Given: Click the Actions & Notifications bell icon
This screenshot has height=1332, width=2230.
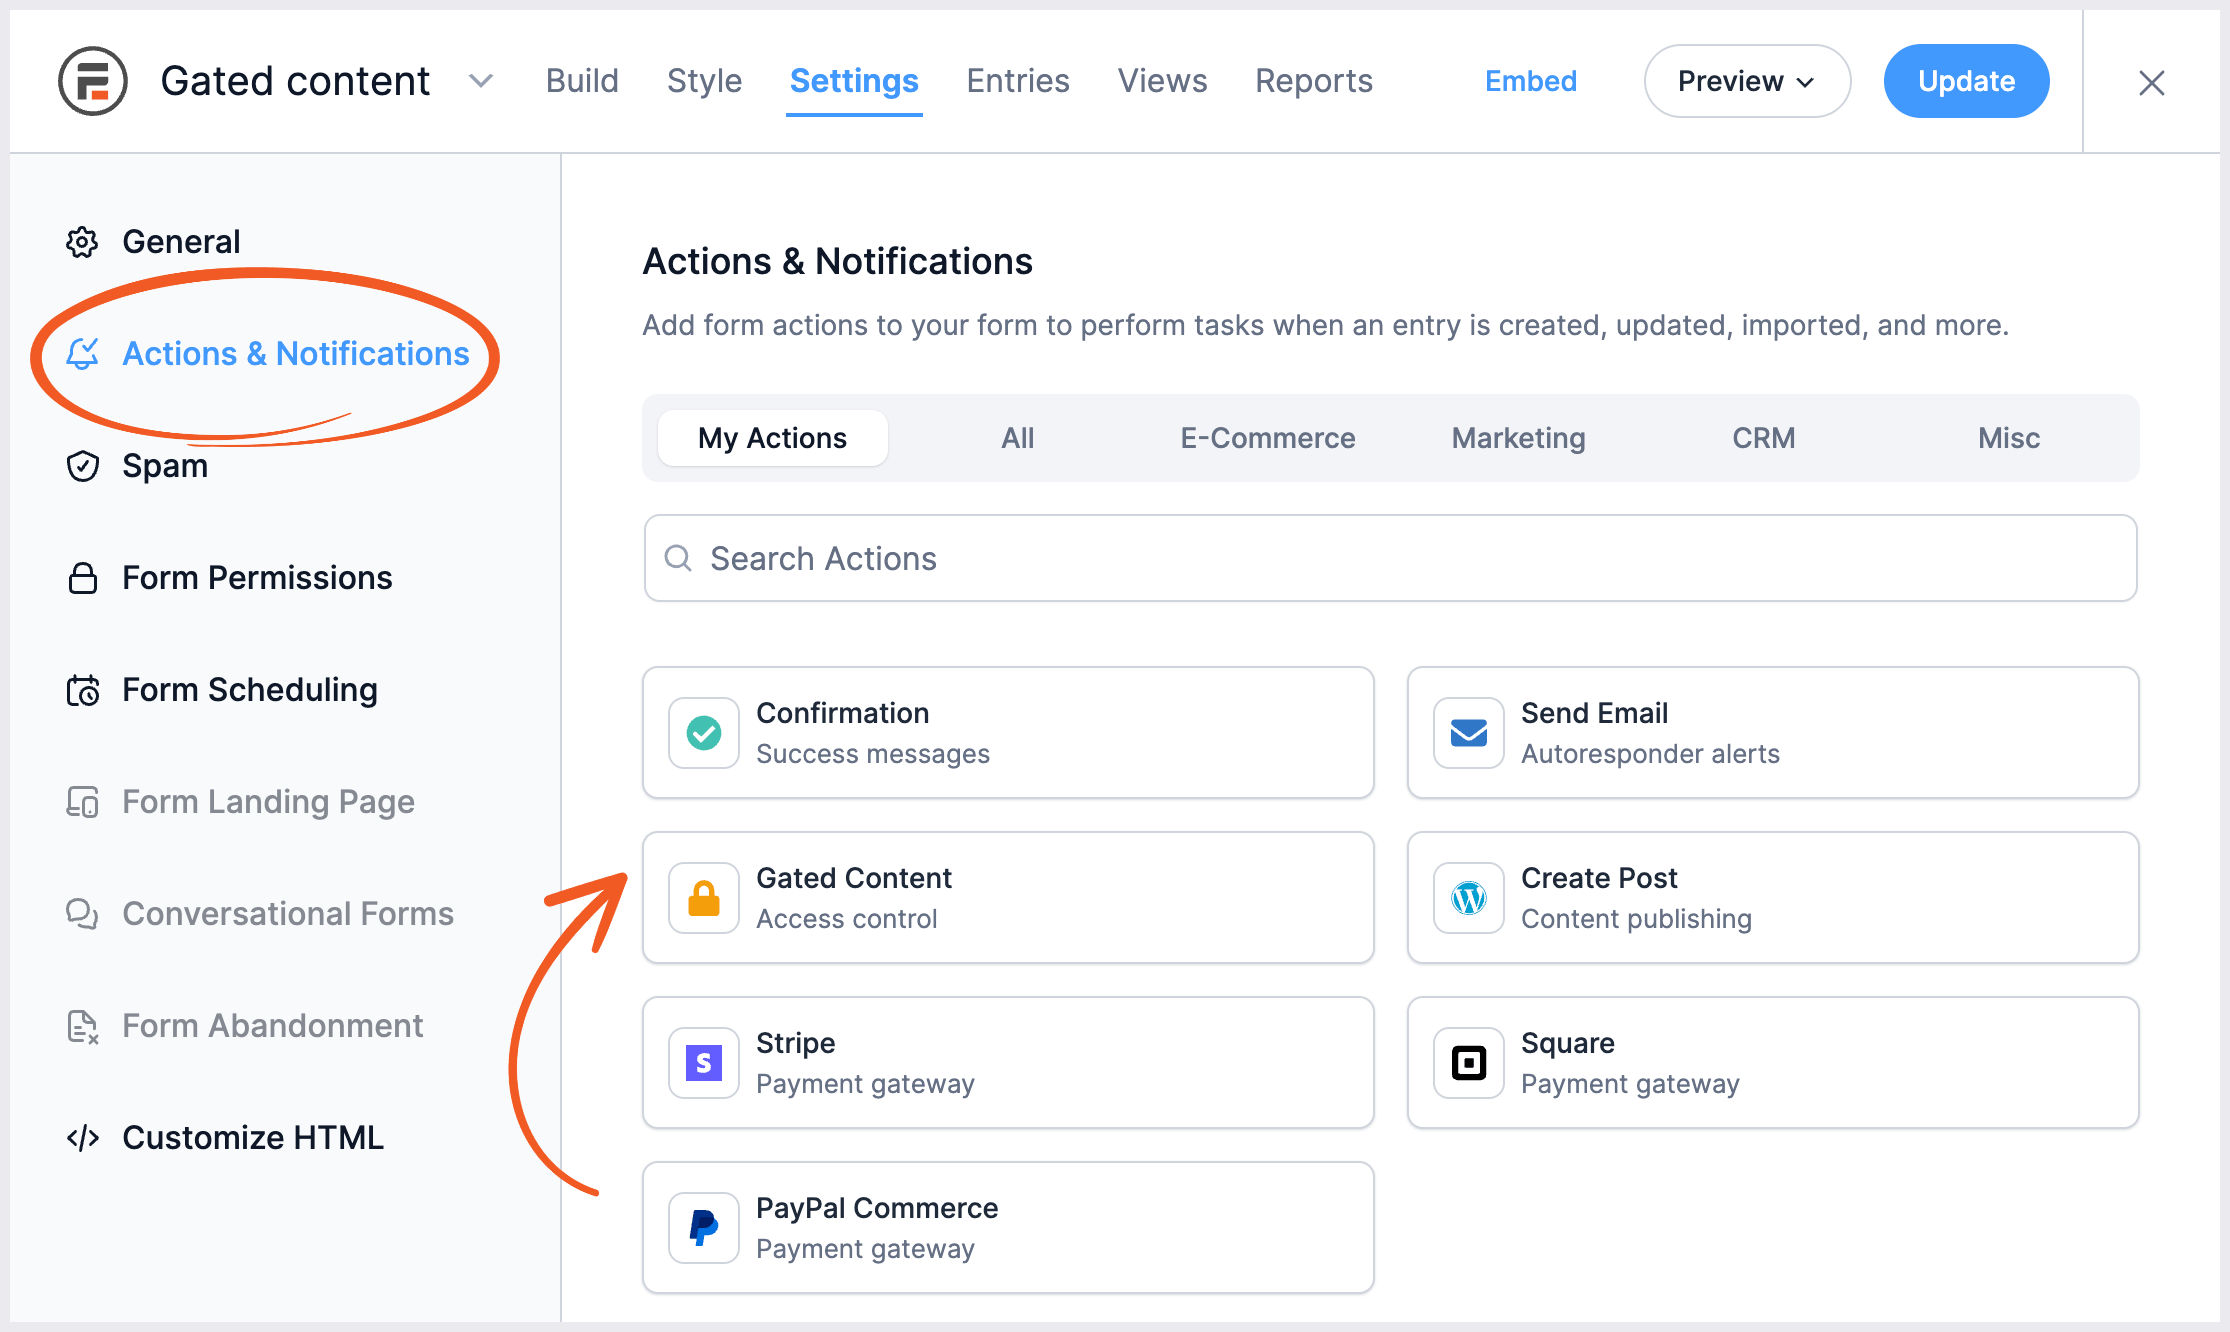Looking at the screenshot, I should pyautogui.click(x=82, y=354).
